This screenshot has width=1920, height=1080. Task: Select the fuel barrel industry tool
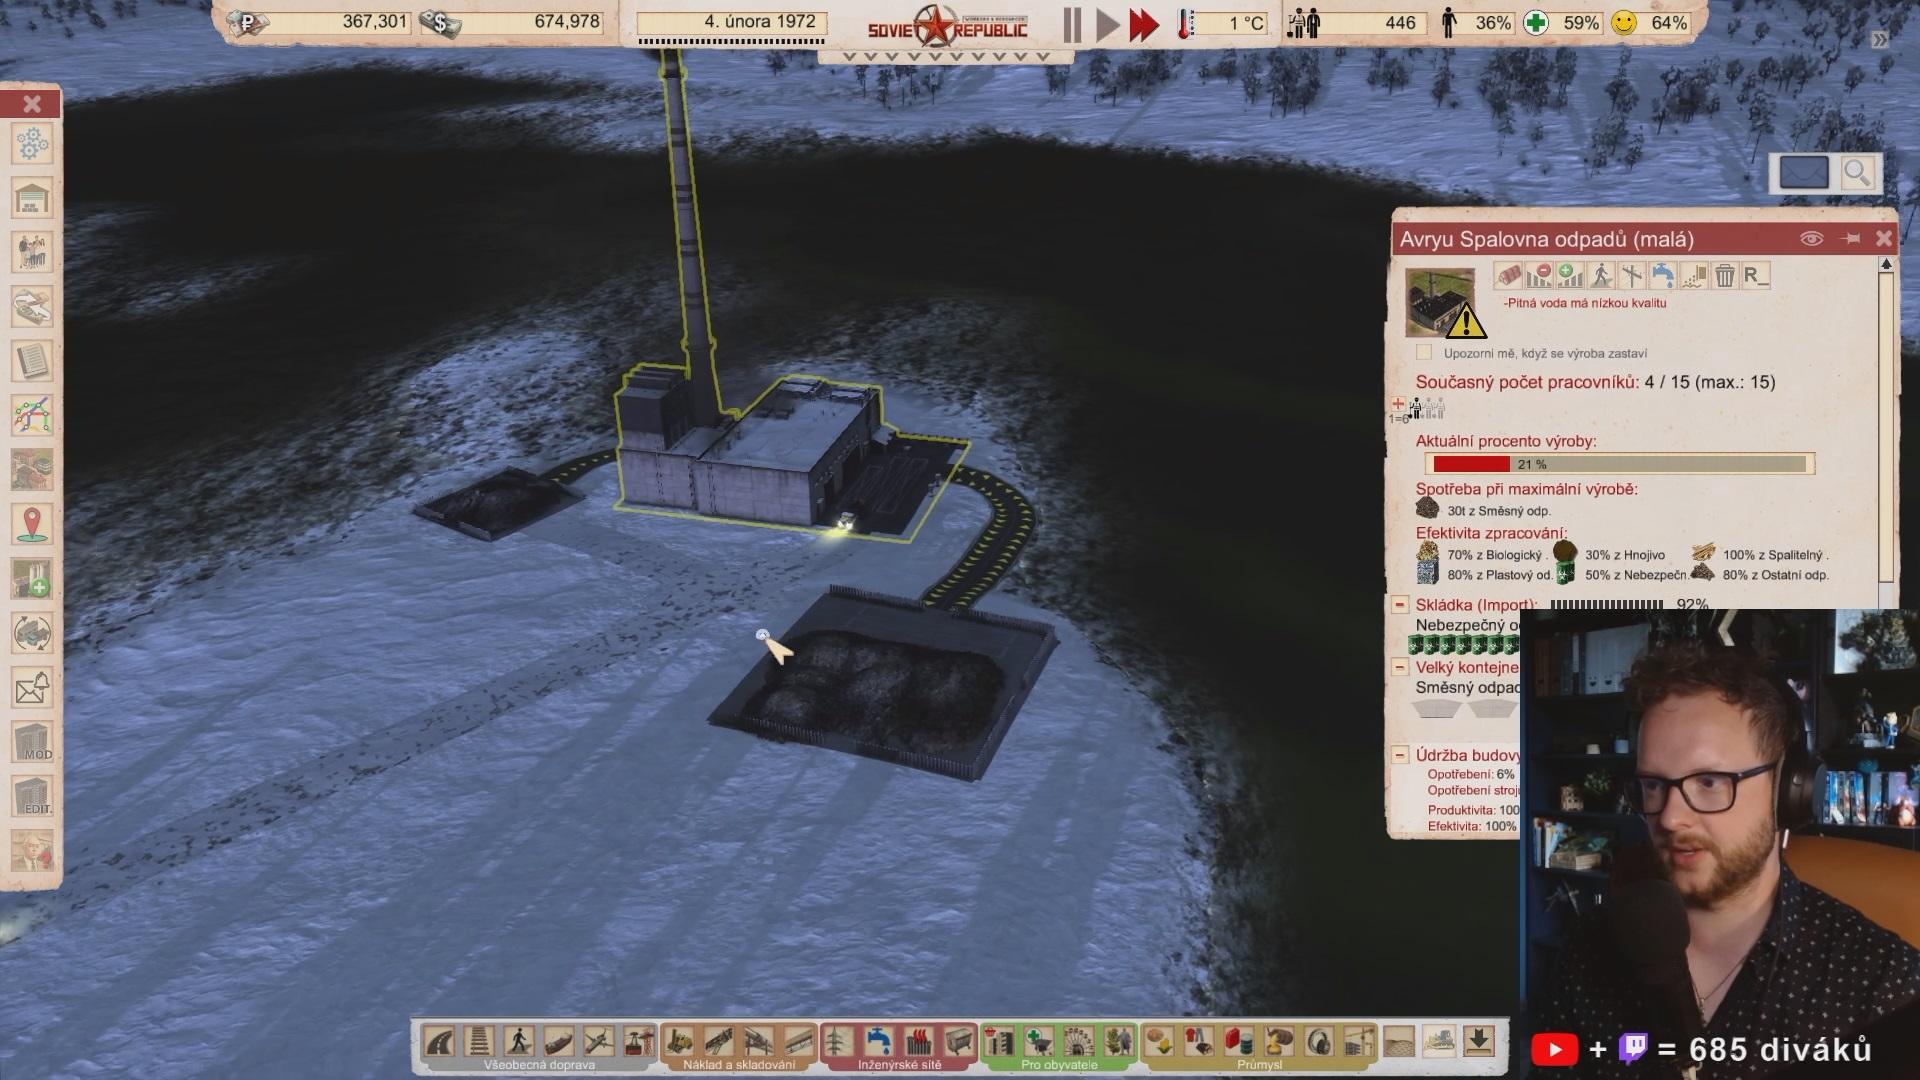pyautogui.click(x=1239, y=1042)
